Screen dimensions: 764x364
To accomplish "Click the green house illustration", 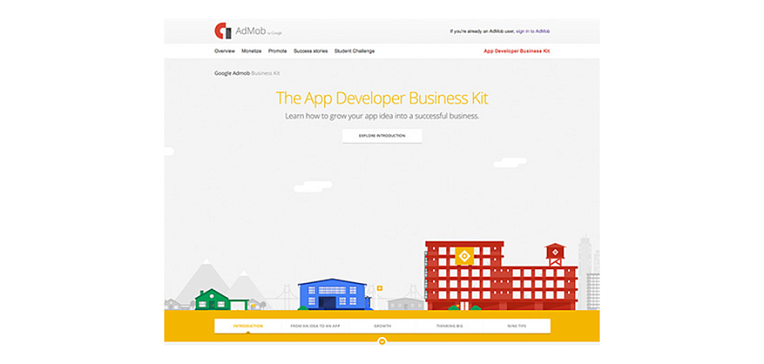I will click(212, 299).
